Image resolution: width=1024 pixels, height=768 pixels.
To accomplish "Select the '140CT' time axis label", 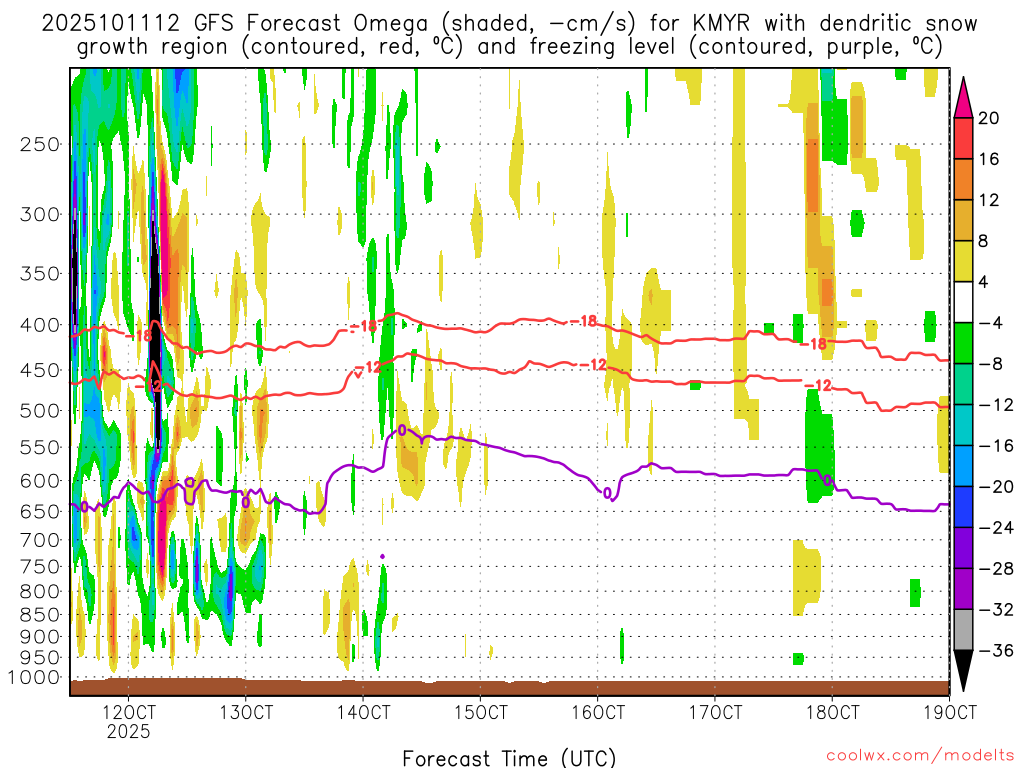I will tap(363, 712).
